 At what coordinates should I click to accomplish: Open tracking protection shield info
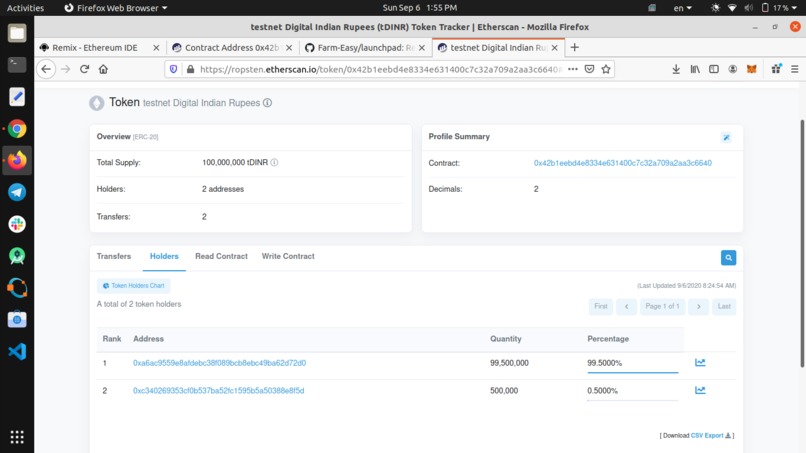coord(174,69)
